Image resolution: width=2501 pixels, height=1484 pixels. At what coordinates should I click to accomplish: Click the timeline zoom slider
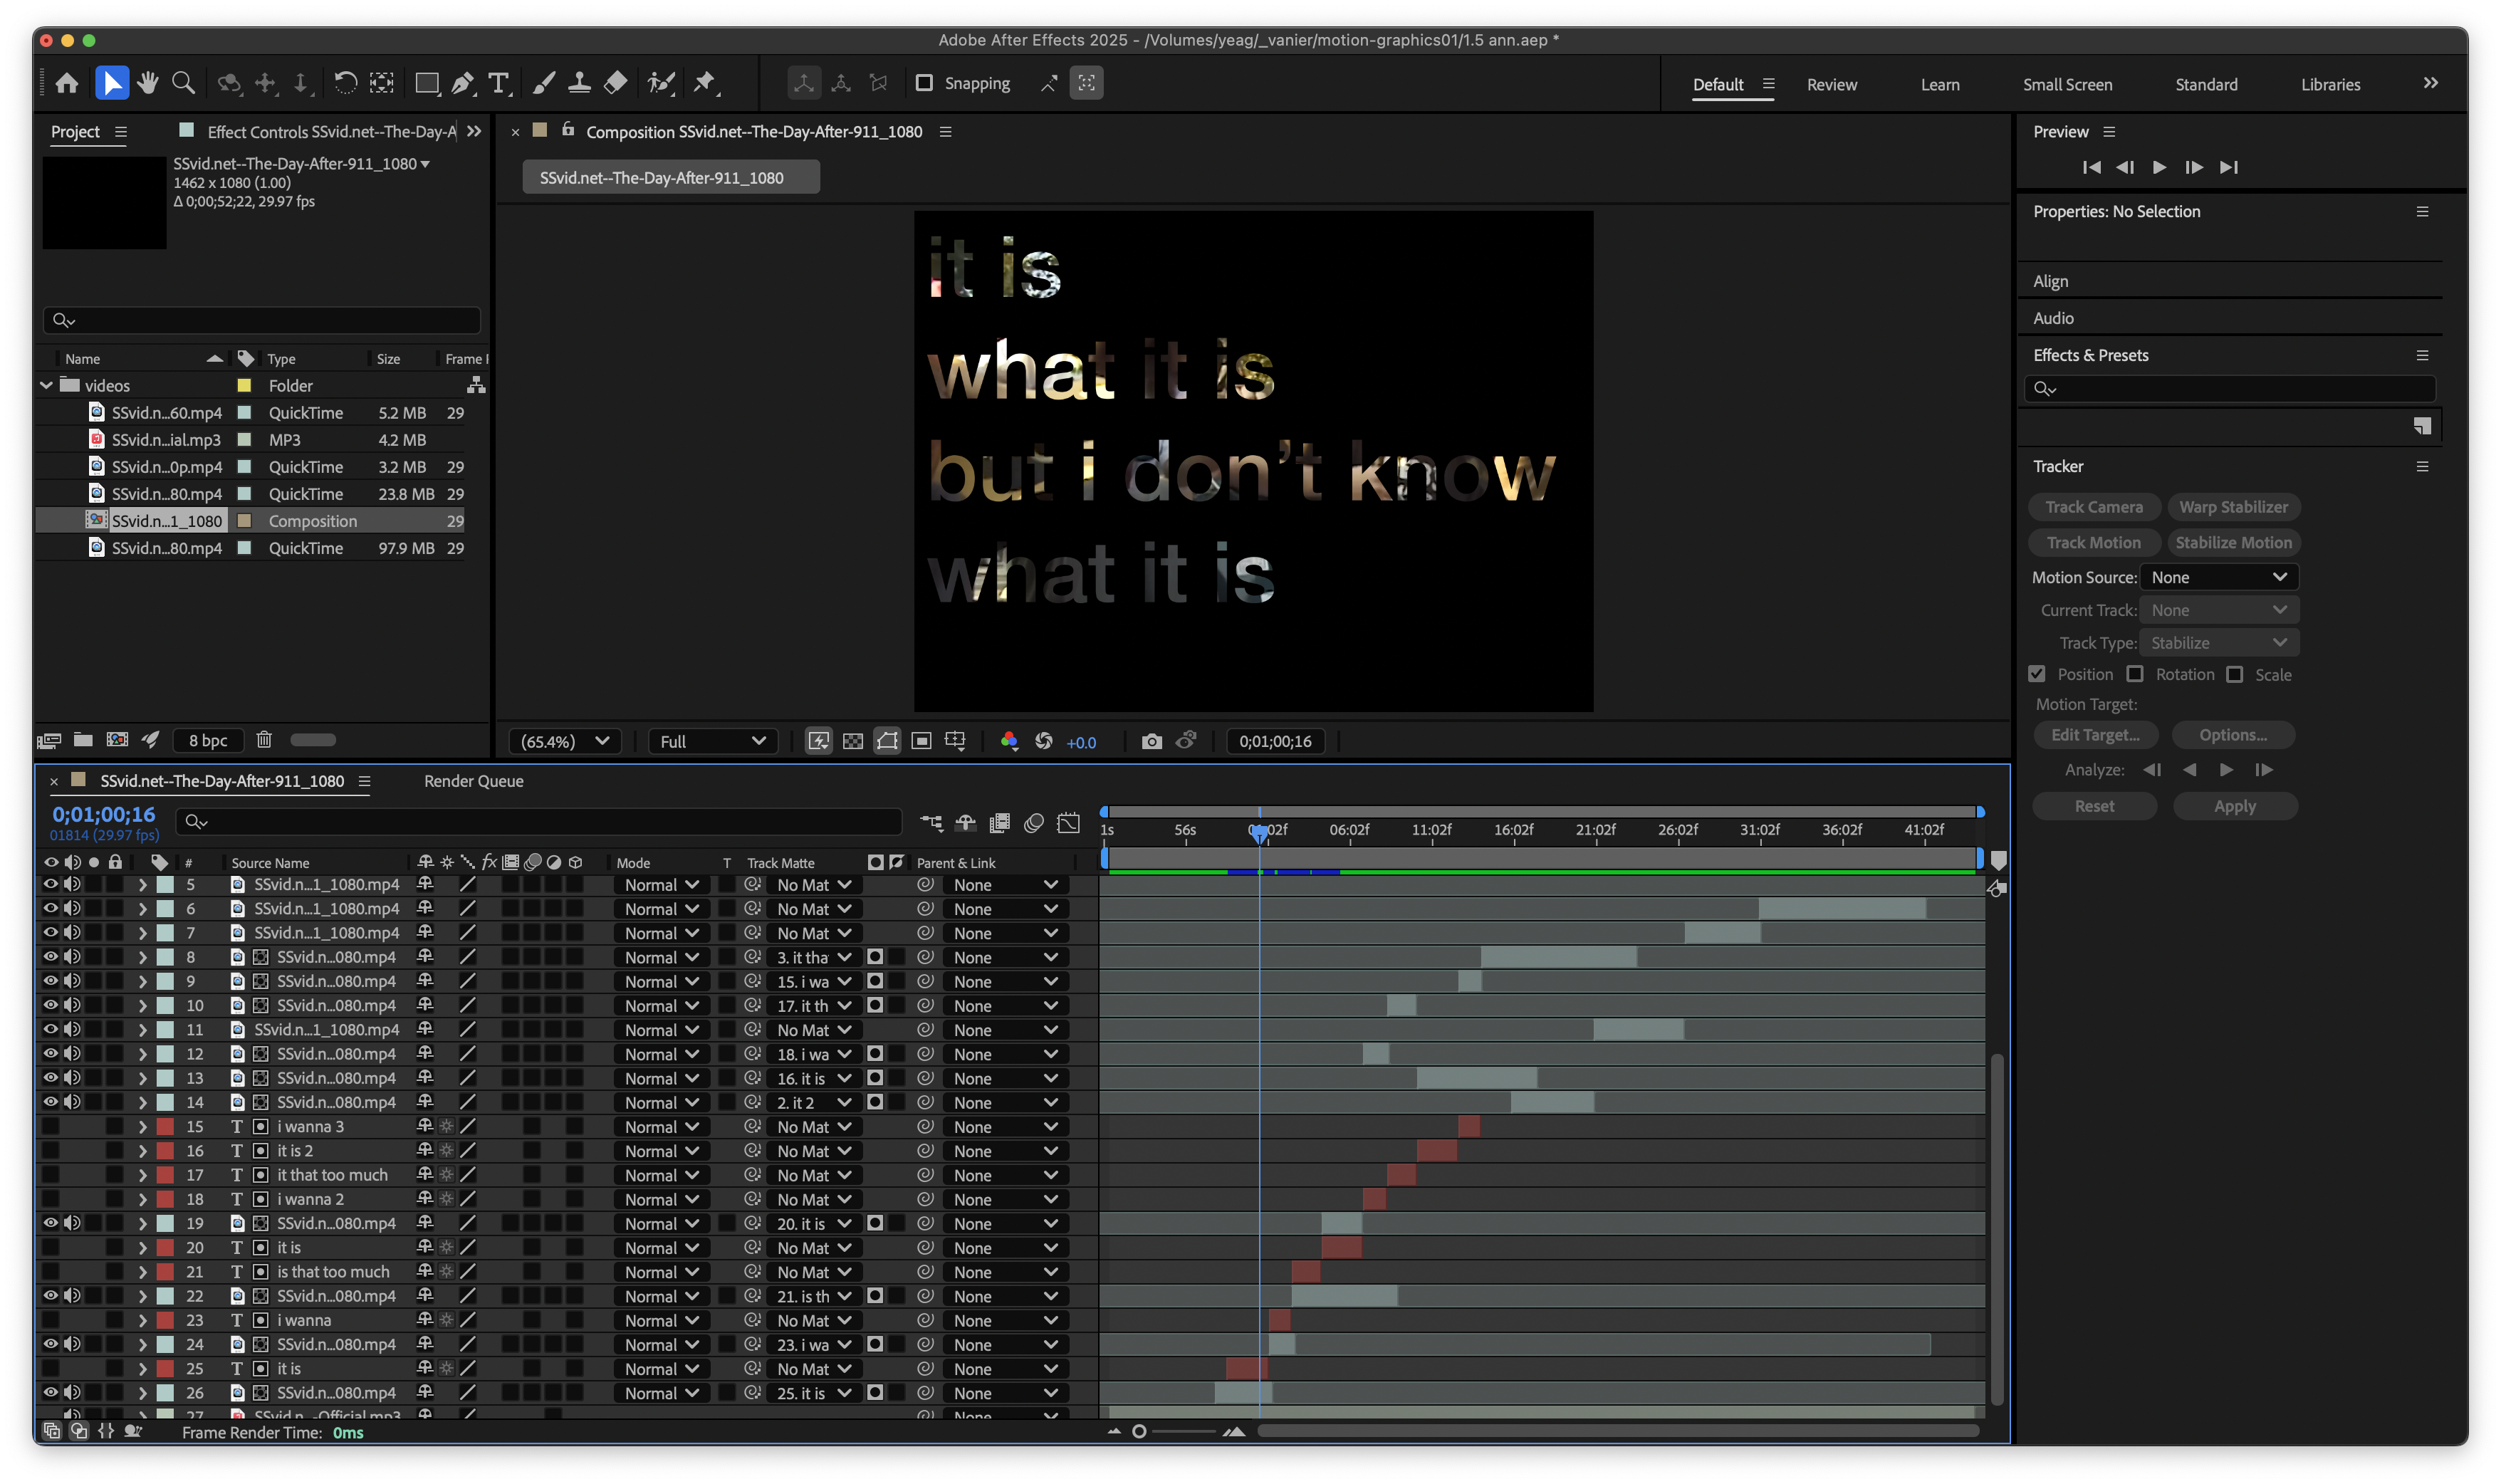pos(1140,1431)
